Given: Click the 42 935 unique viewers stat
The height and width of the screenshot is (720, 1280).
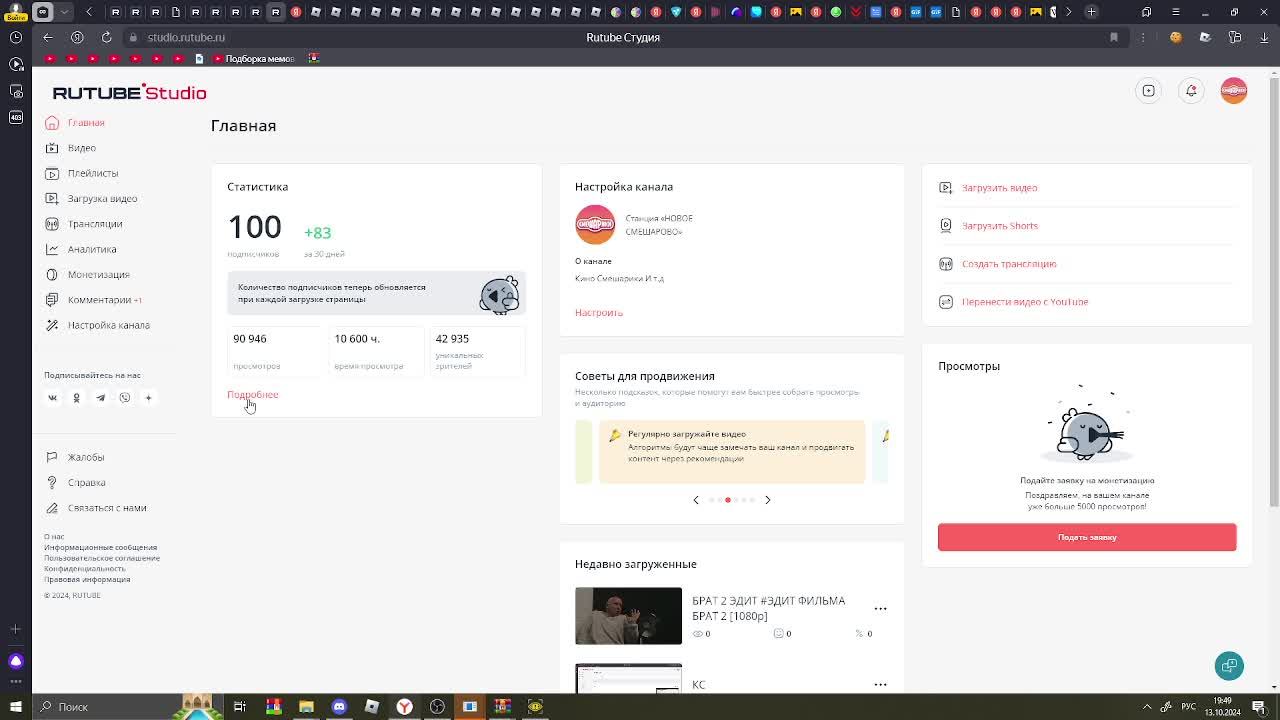Looking at the screenshot, I should pos(477,353).
